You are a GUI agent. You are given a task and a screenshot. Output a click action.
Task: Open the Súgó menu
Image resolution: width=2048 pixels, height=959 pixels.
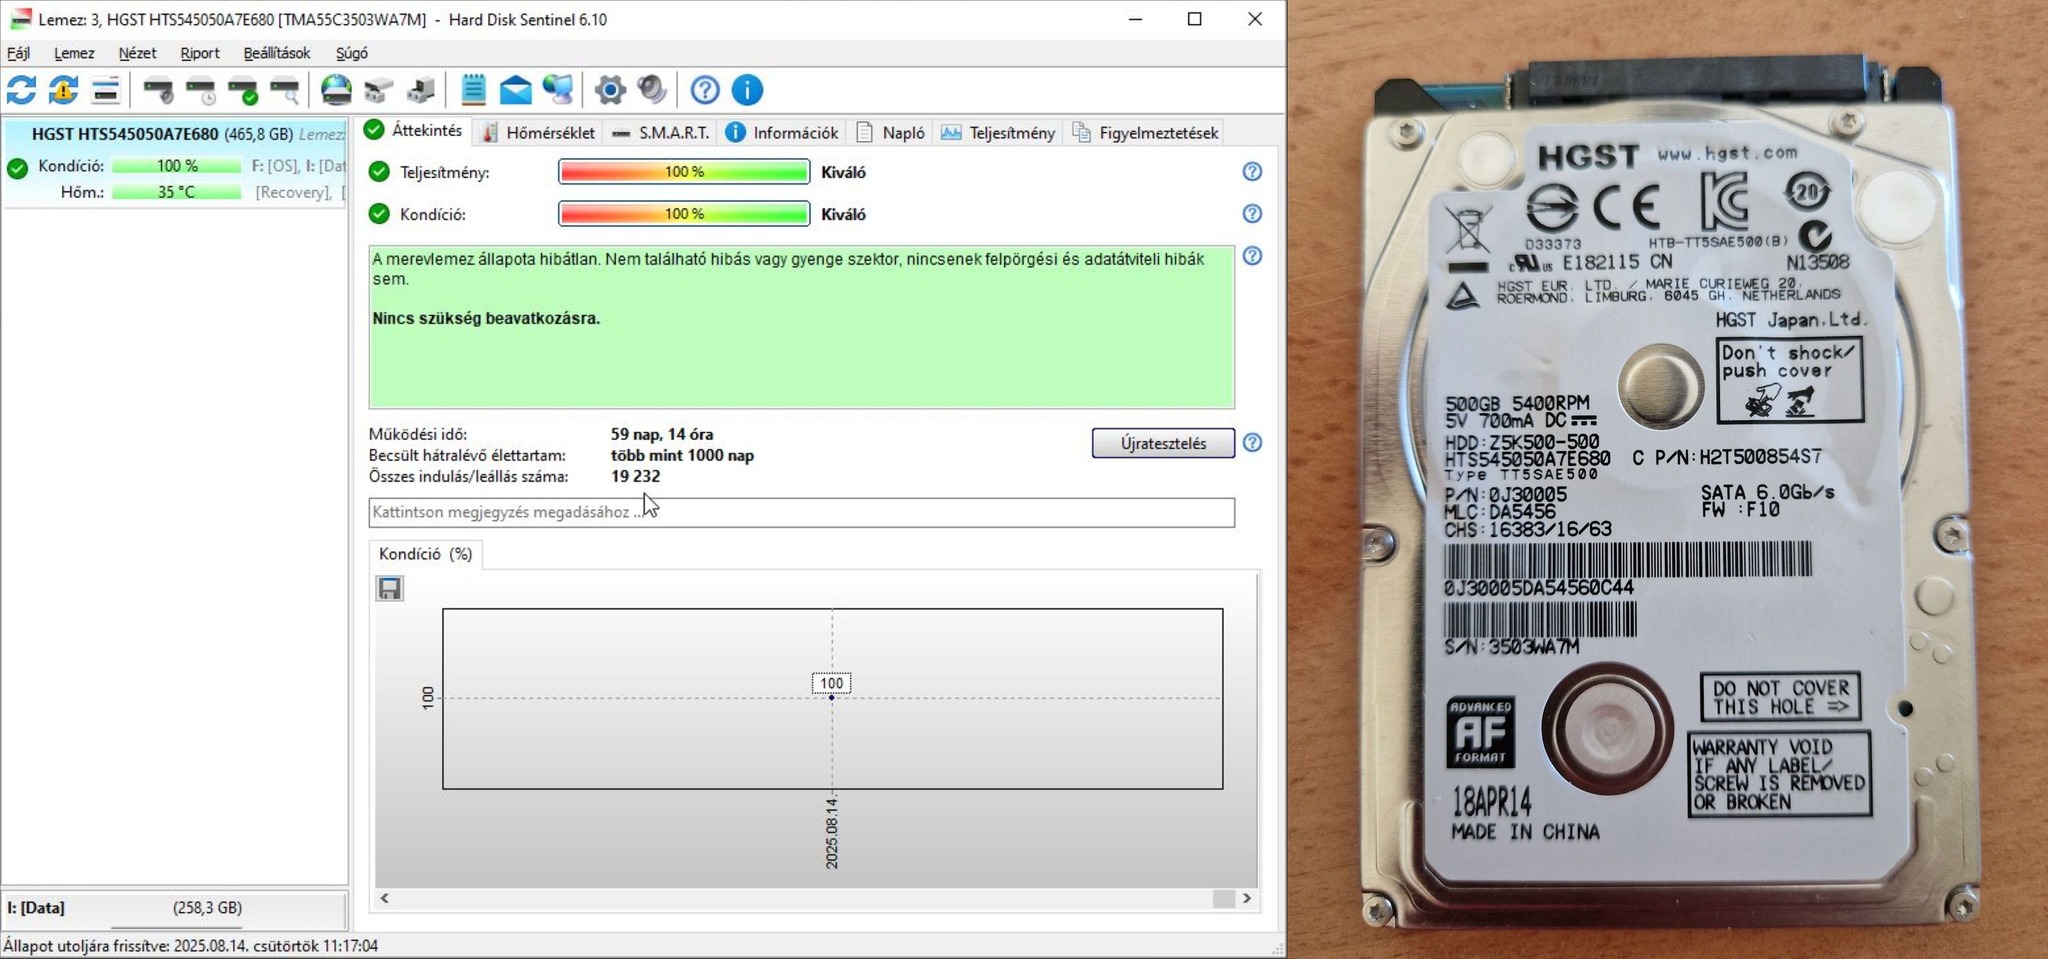[x=352, y=53]
